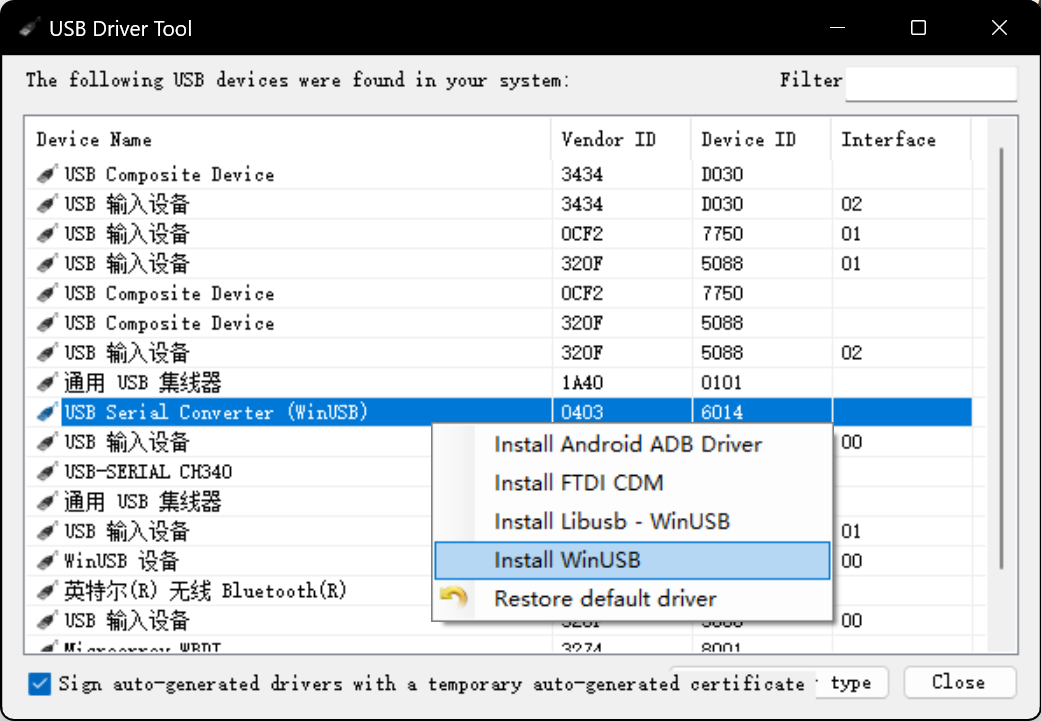
Task: Click the icon of USB Composite Device with vendor 3434
Action: click(46, 175)
